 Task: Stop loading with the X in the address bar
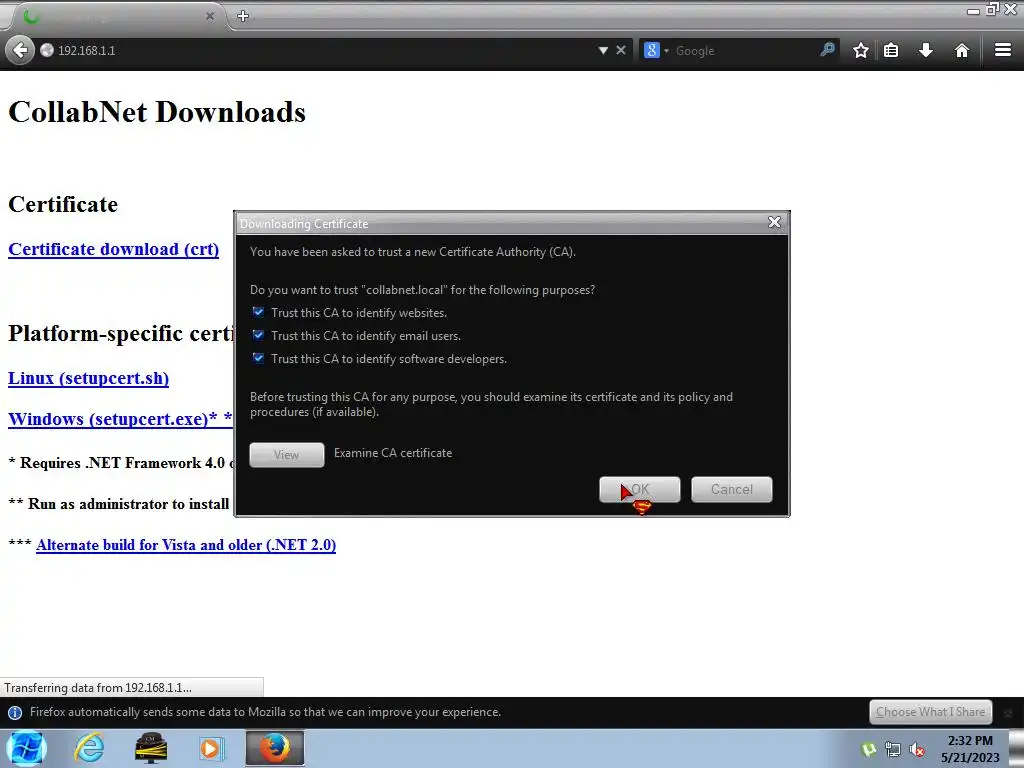click(621, 50)
